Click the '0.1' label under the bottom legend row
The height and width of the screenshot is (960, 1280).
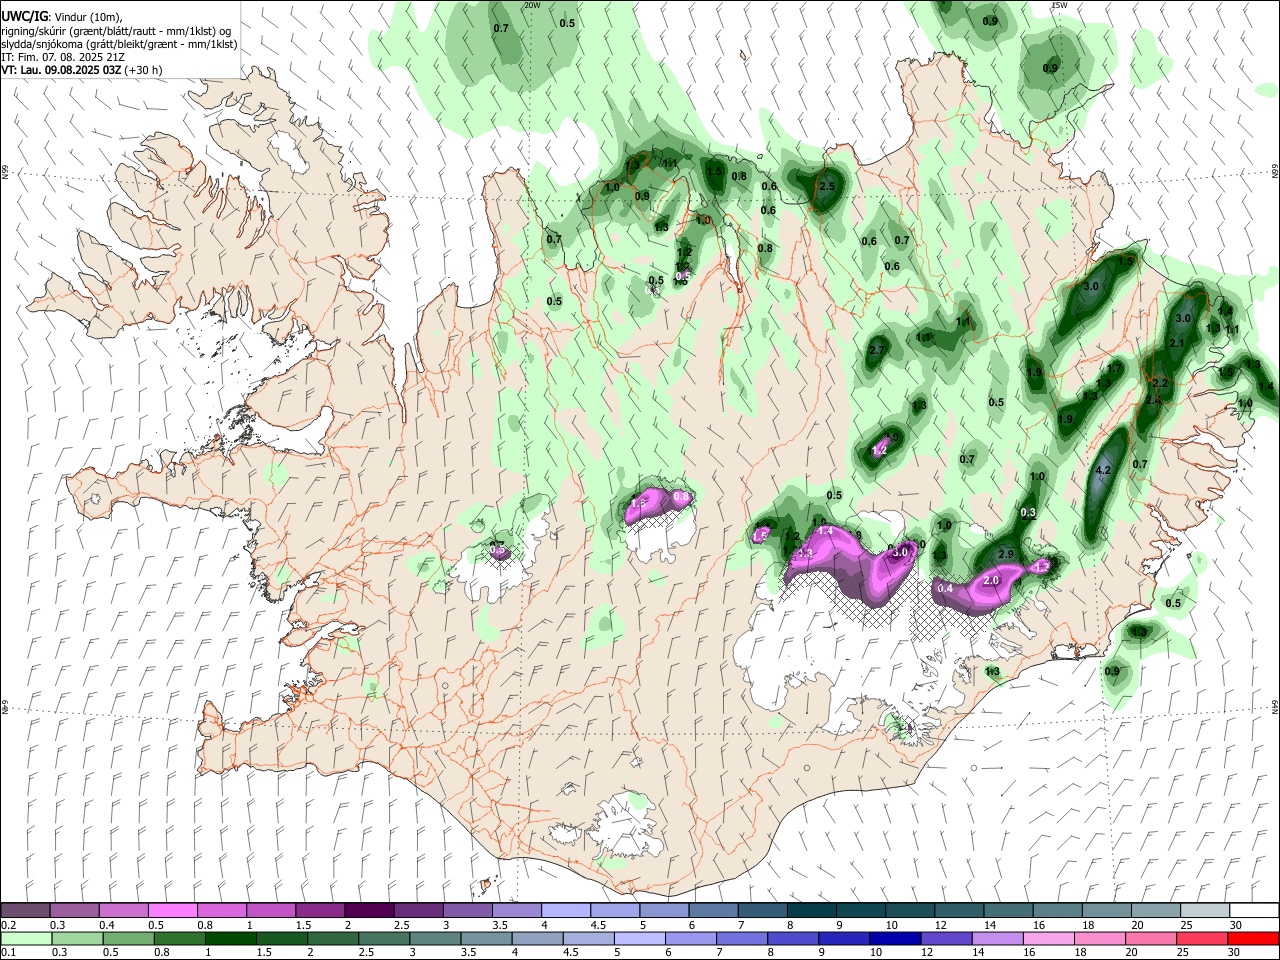7,953
